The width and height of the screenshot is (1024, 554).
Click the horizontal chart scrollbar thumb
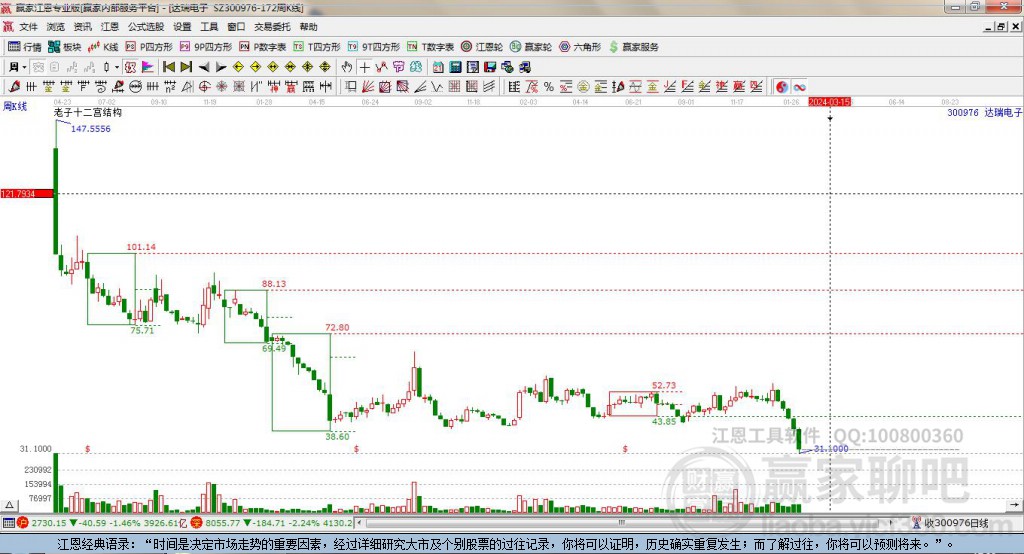click(x=622, y=523)
